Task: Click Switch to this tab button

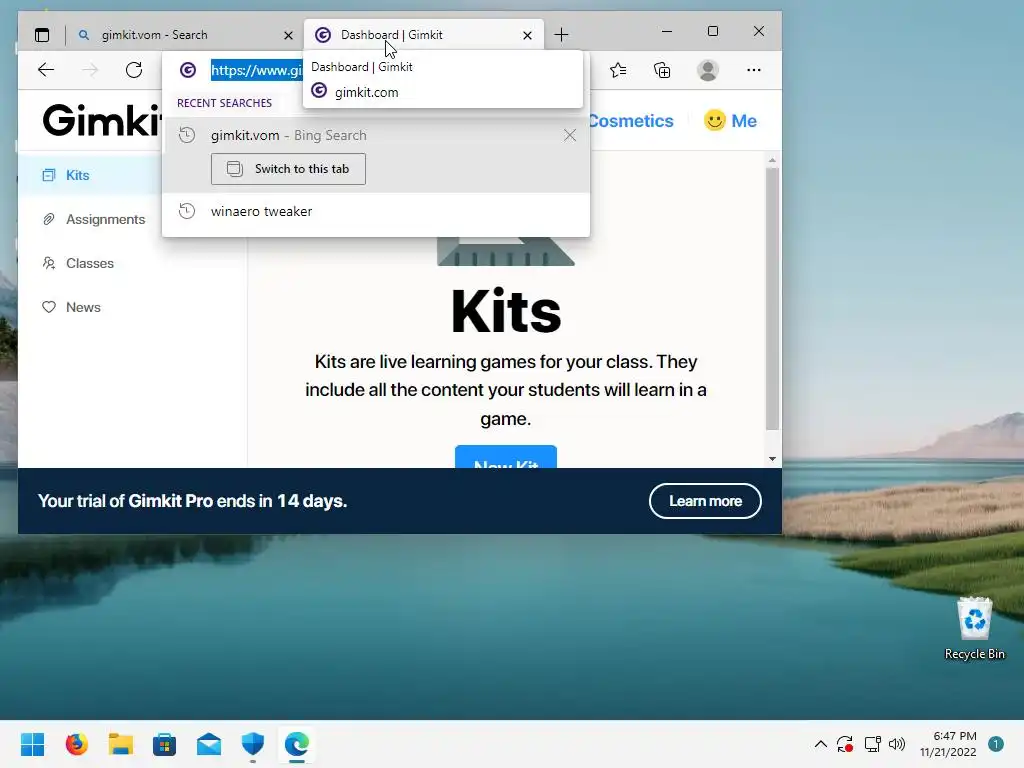Action: 288,169
